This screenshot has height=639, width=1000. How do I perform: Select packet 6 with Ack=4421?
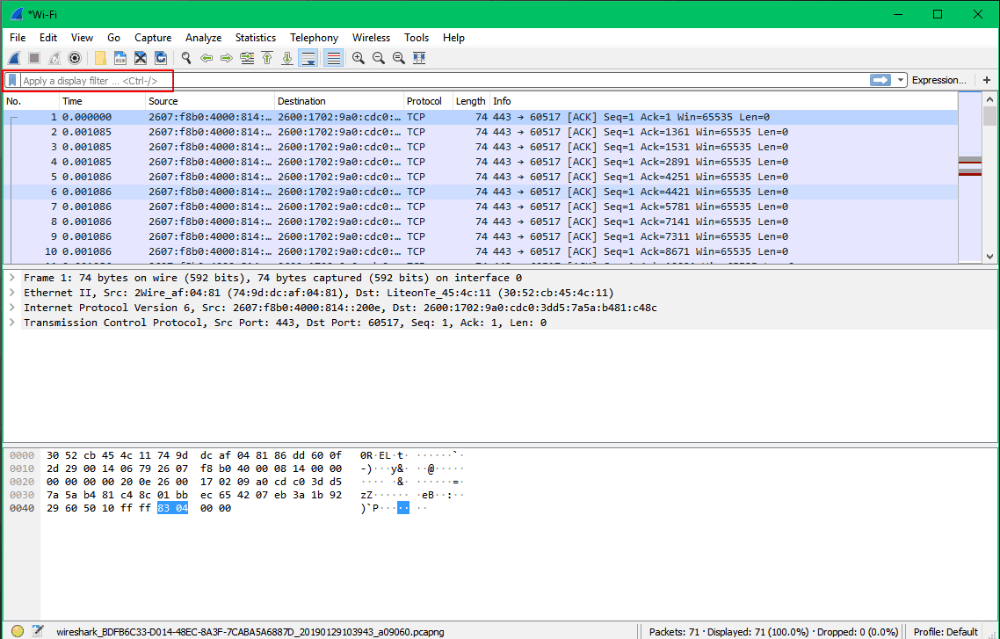(x=480, y=192)
